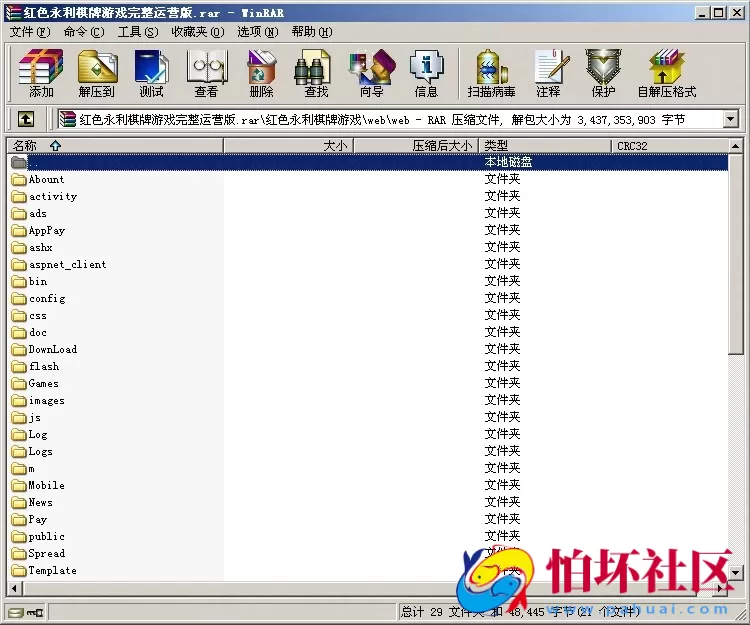Show archive Info (信息) icon
750x625 pixels.
426,73
